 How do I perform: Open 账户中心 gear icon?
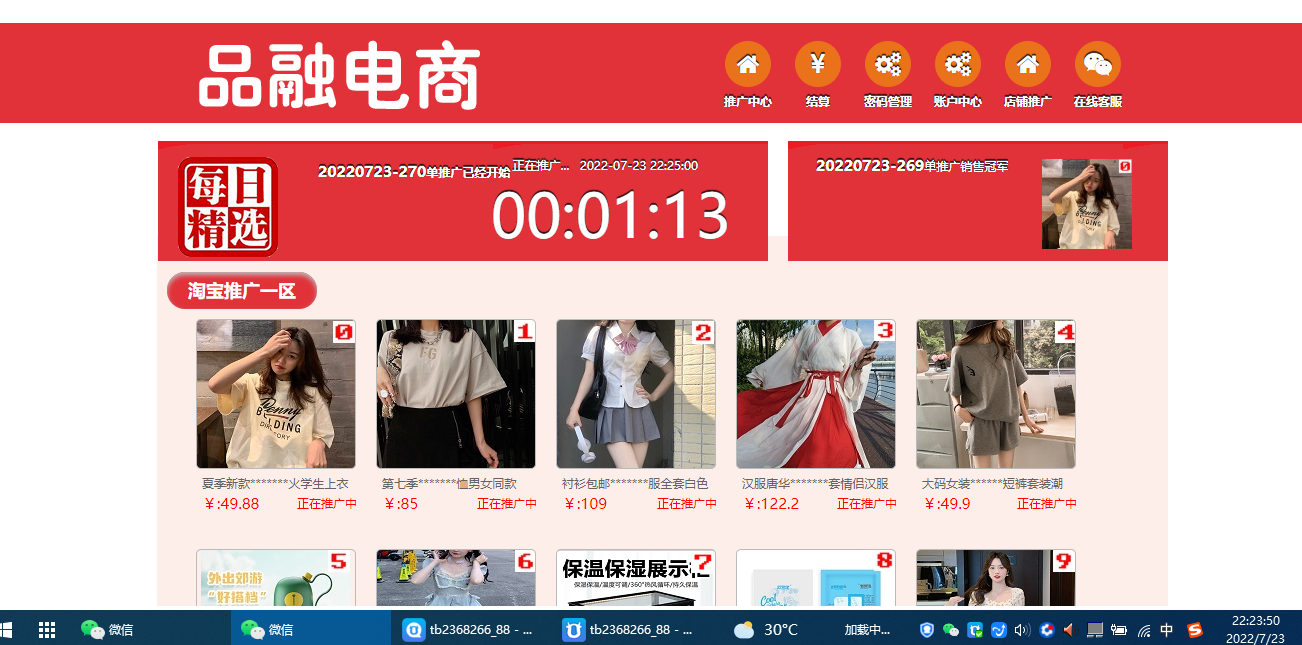(x=958, y=64)
